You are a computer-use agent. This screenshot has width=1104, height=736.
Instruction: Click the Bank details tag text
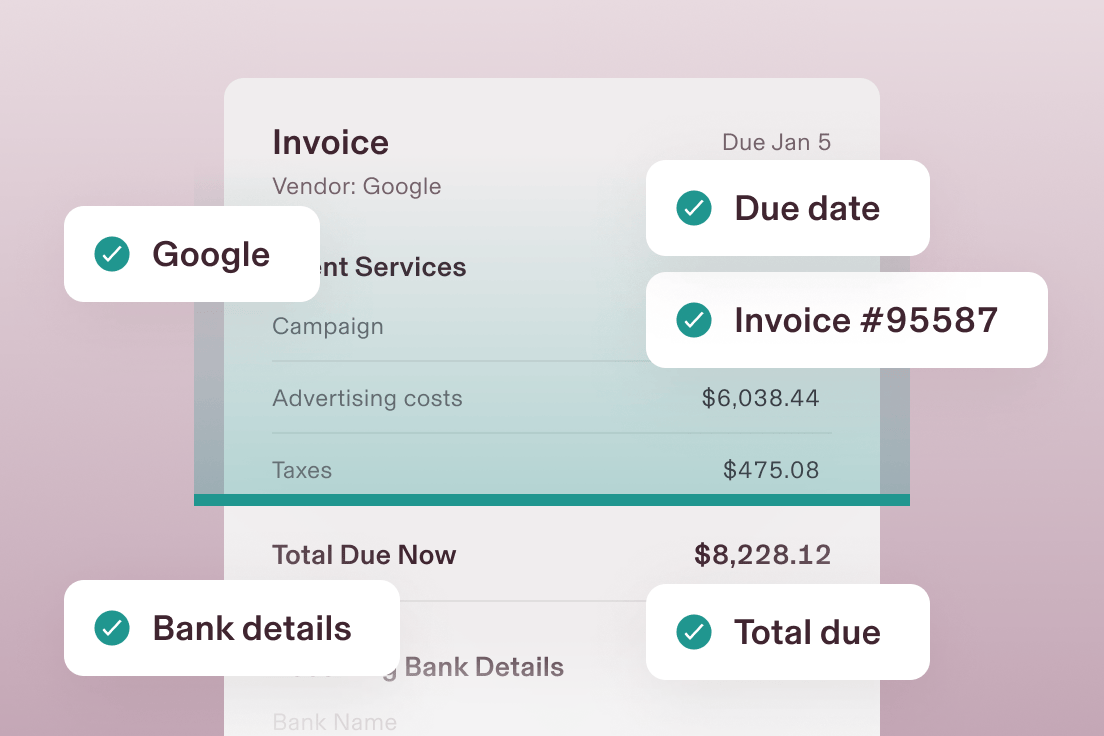[x=252, y=628]
